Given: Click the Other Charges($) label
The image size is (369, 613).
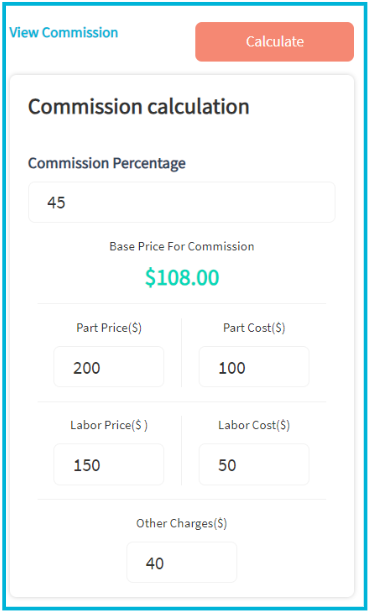Looking at the screenshot, I should pyautogui.click(x=182, y=523).
